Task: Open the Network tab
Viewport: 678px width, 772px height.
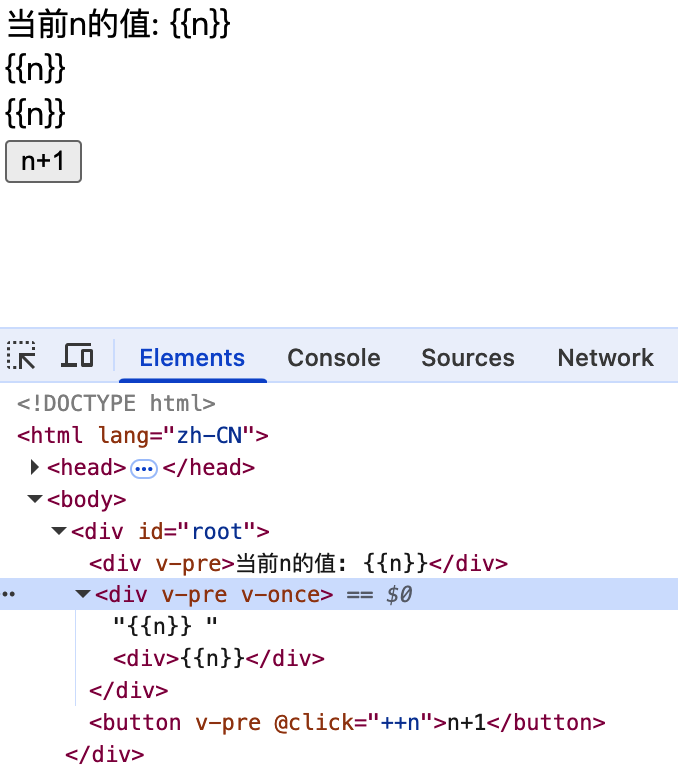Action: click(x=606, y=357)
